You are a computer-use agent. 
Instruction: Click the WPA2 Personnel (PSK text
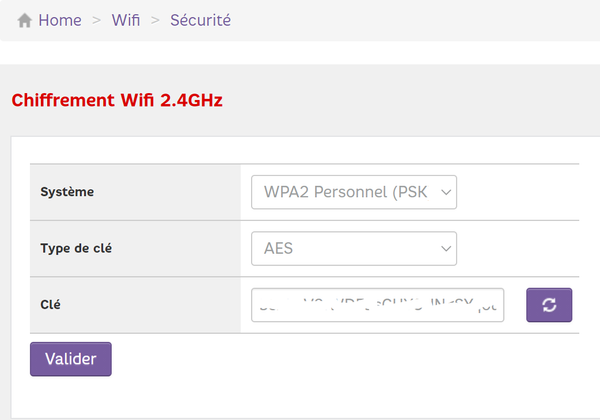coord(345,192)
